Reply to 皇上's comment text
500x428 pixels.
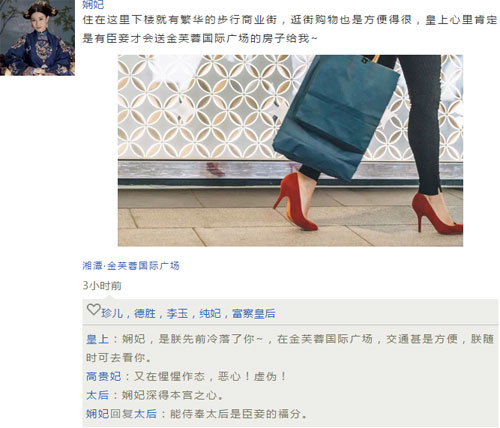(x=290, y=348)
